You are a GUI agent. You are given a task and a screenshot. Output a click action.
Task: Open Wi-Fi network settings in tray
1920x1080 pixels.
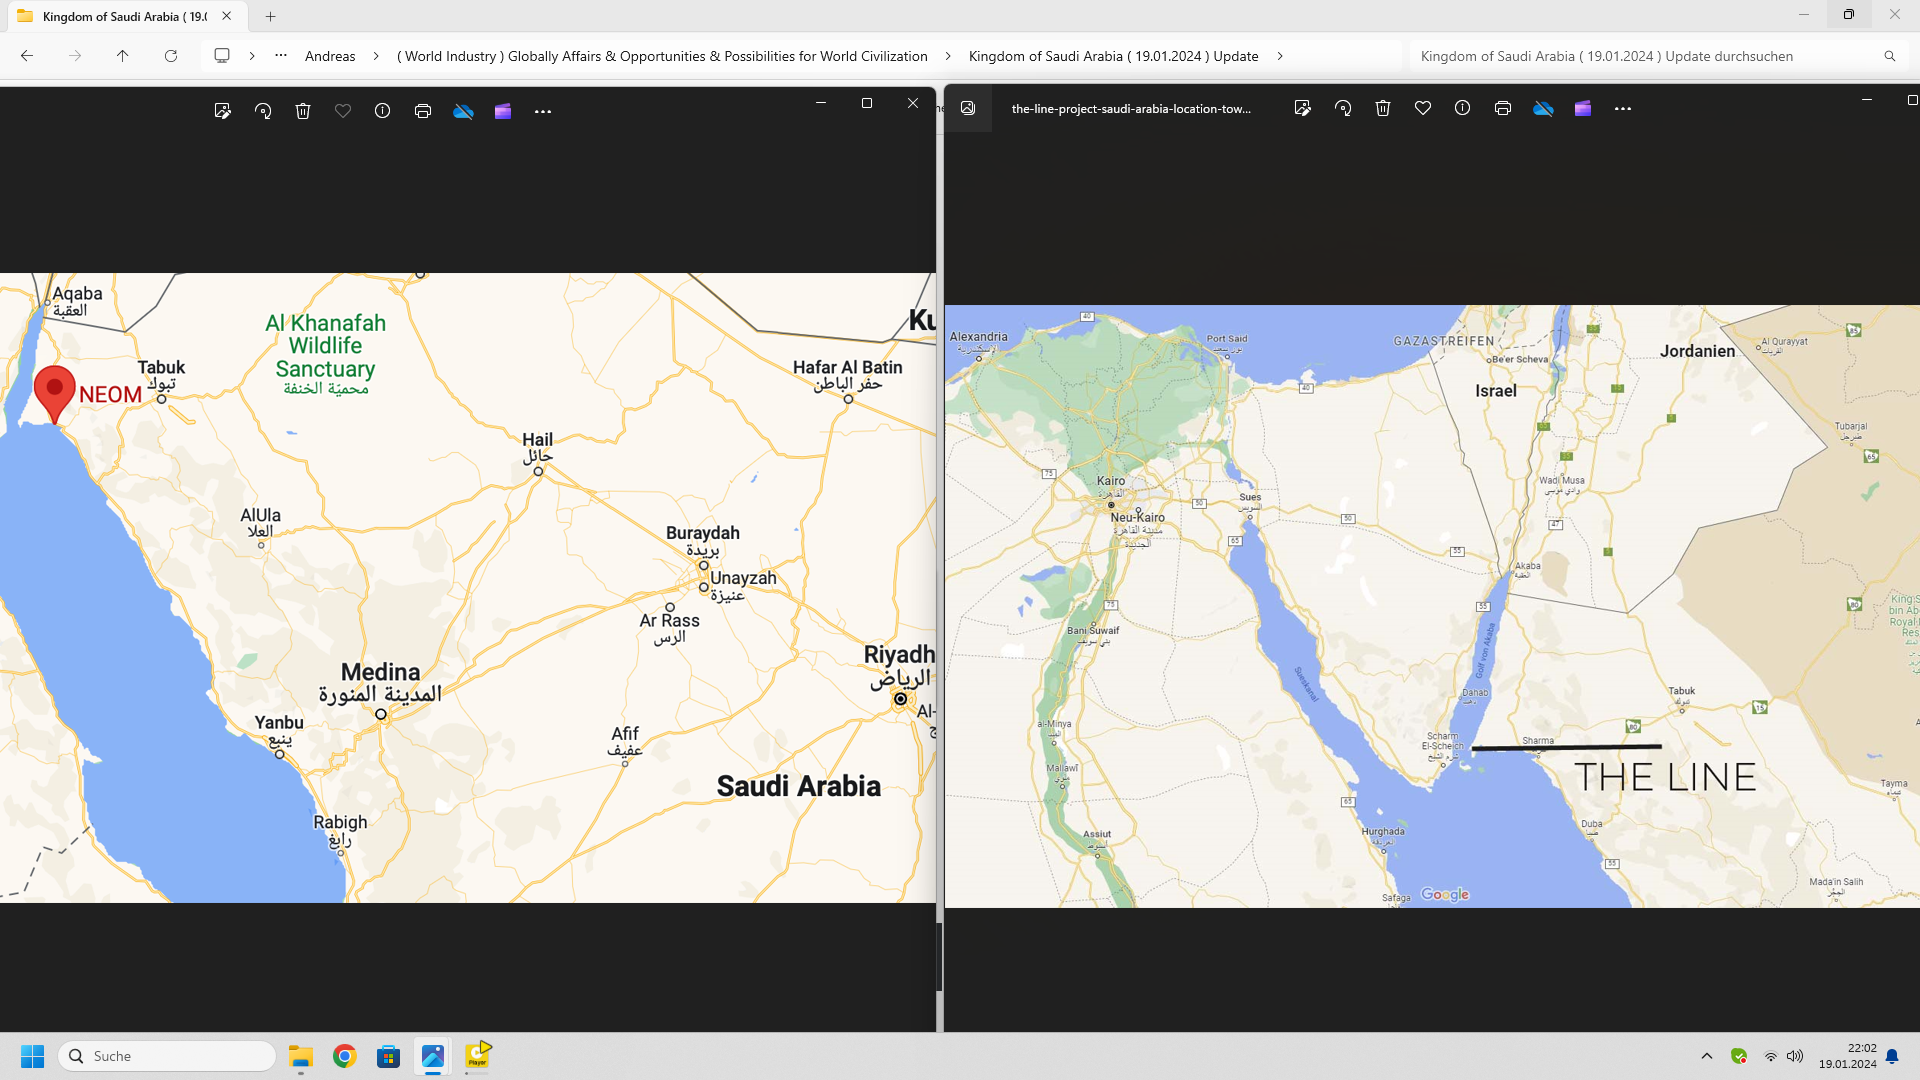pyautogui.click(x=1770, y=1056)
